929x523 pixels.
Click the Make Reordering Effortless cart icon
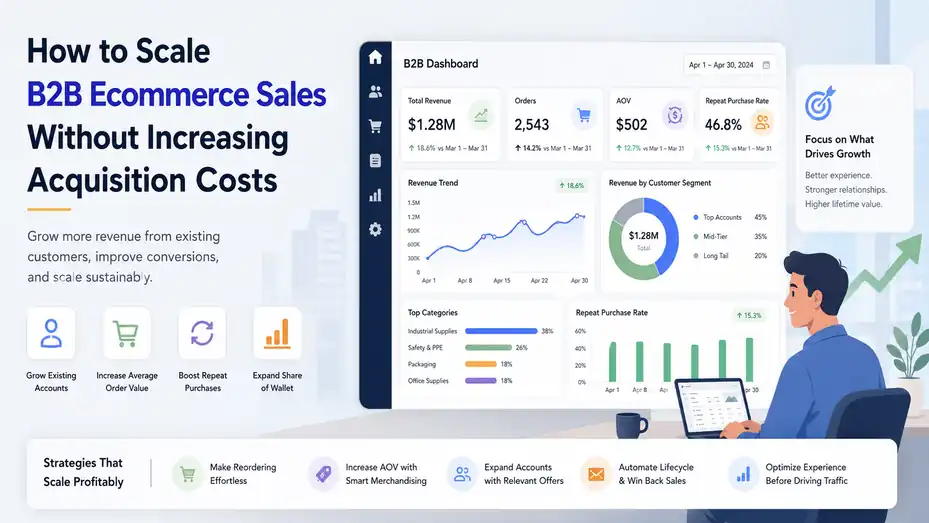pos(187,474)
